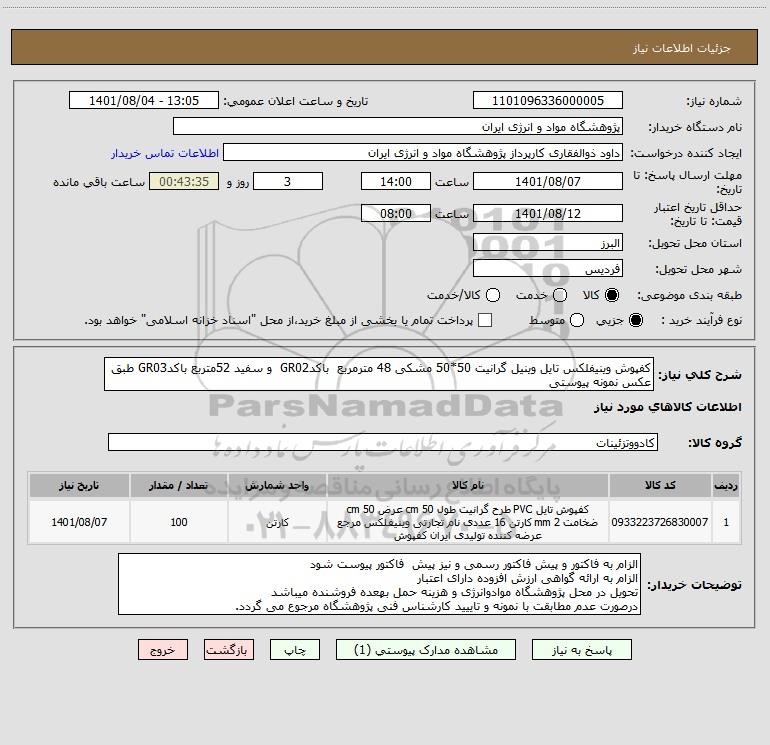Click the ردیف column header
The width and height of the screenshot is (770, 745).
tap(726, 485)
